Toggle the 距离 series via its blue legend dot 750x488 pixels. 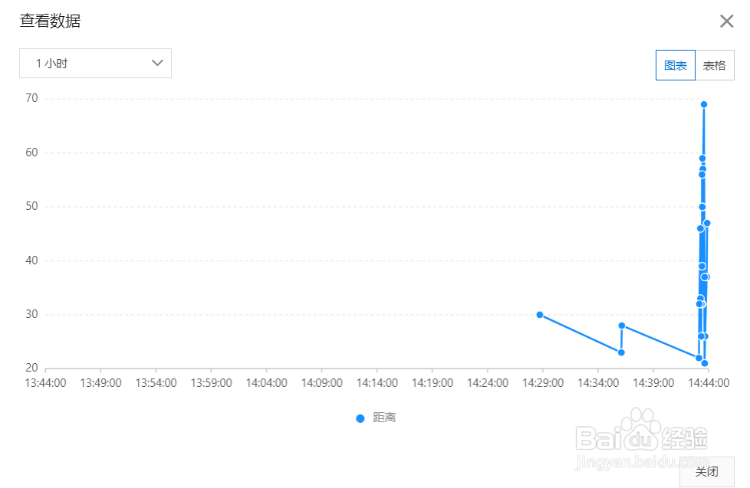360,418
